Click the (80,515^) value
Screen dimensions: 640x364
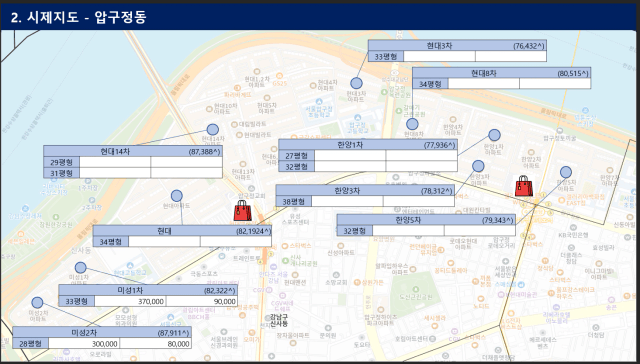tap(573, 74)
